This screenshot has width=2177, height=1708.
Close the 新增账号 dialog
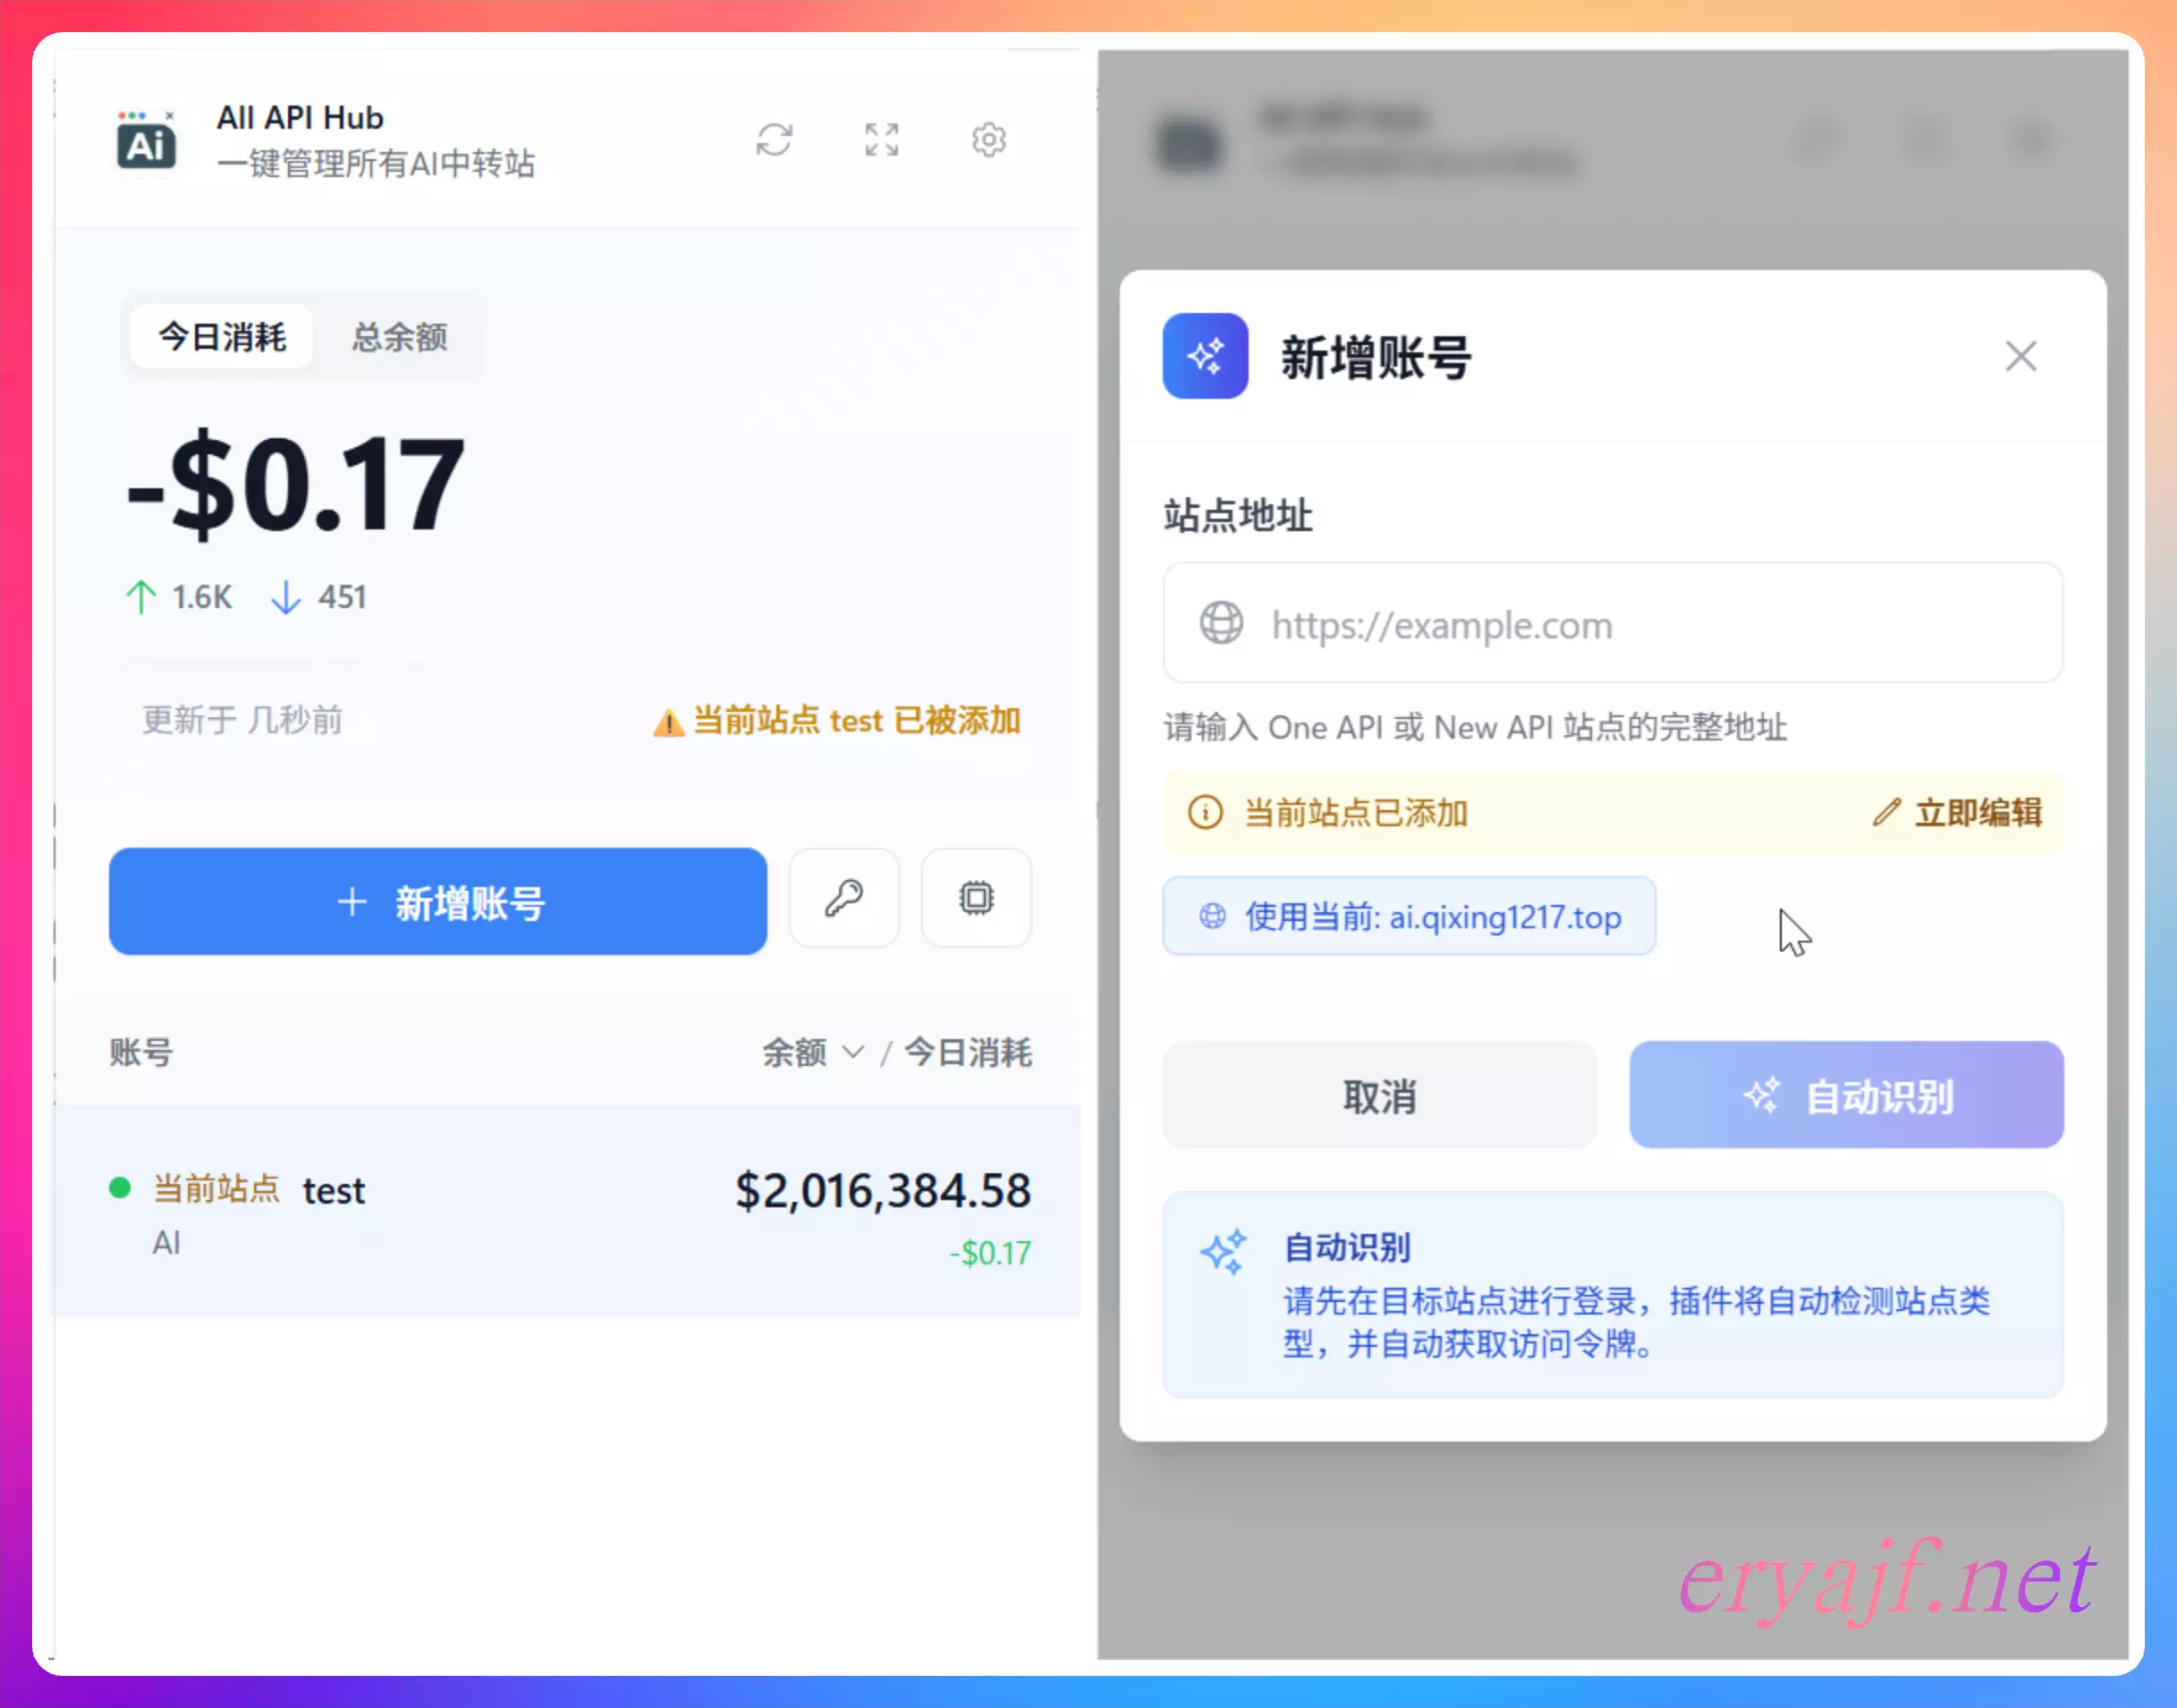2020,356
